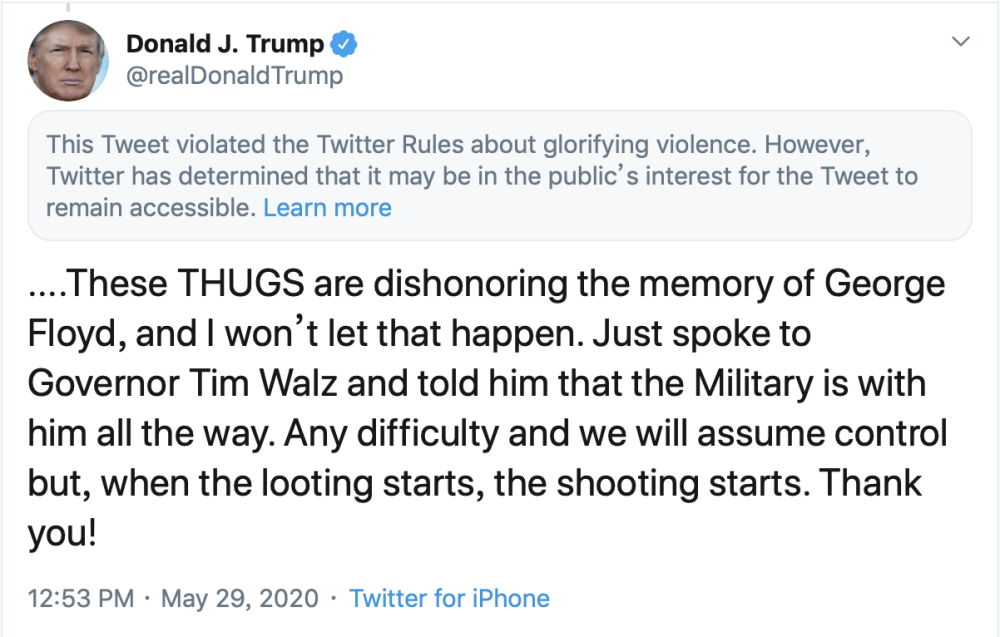1000x637 pixels.
Task: Click the 12:53 PM timestamp
Action: [x=81, y=598]
